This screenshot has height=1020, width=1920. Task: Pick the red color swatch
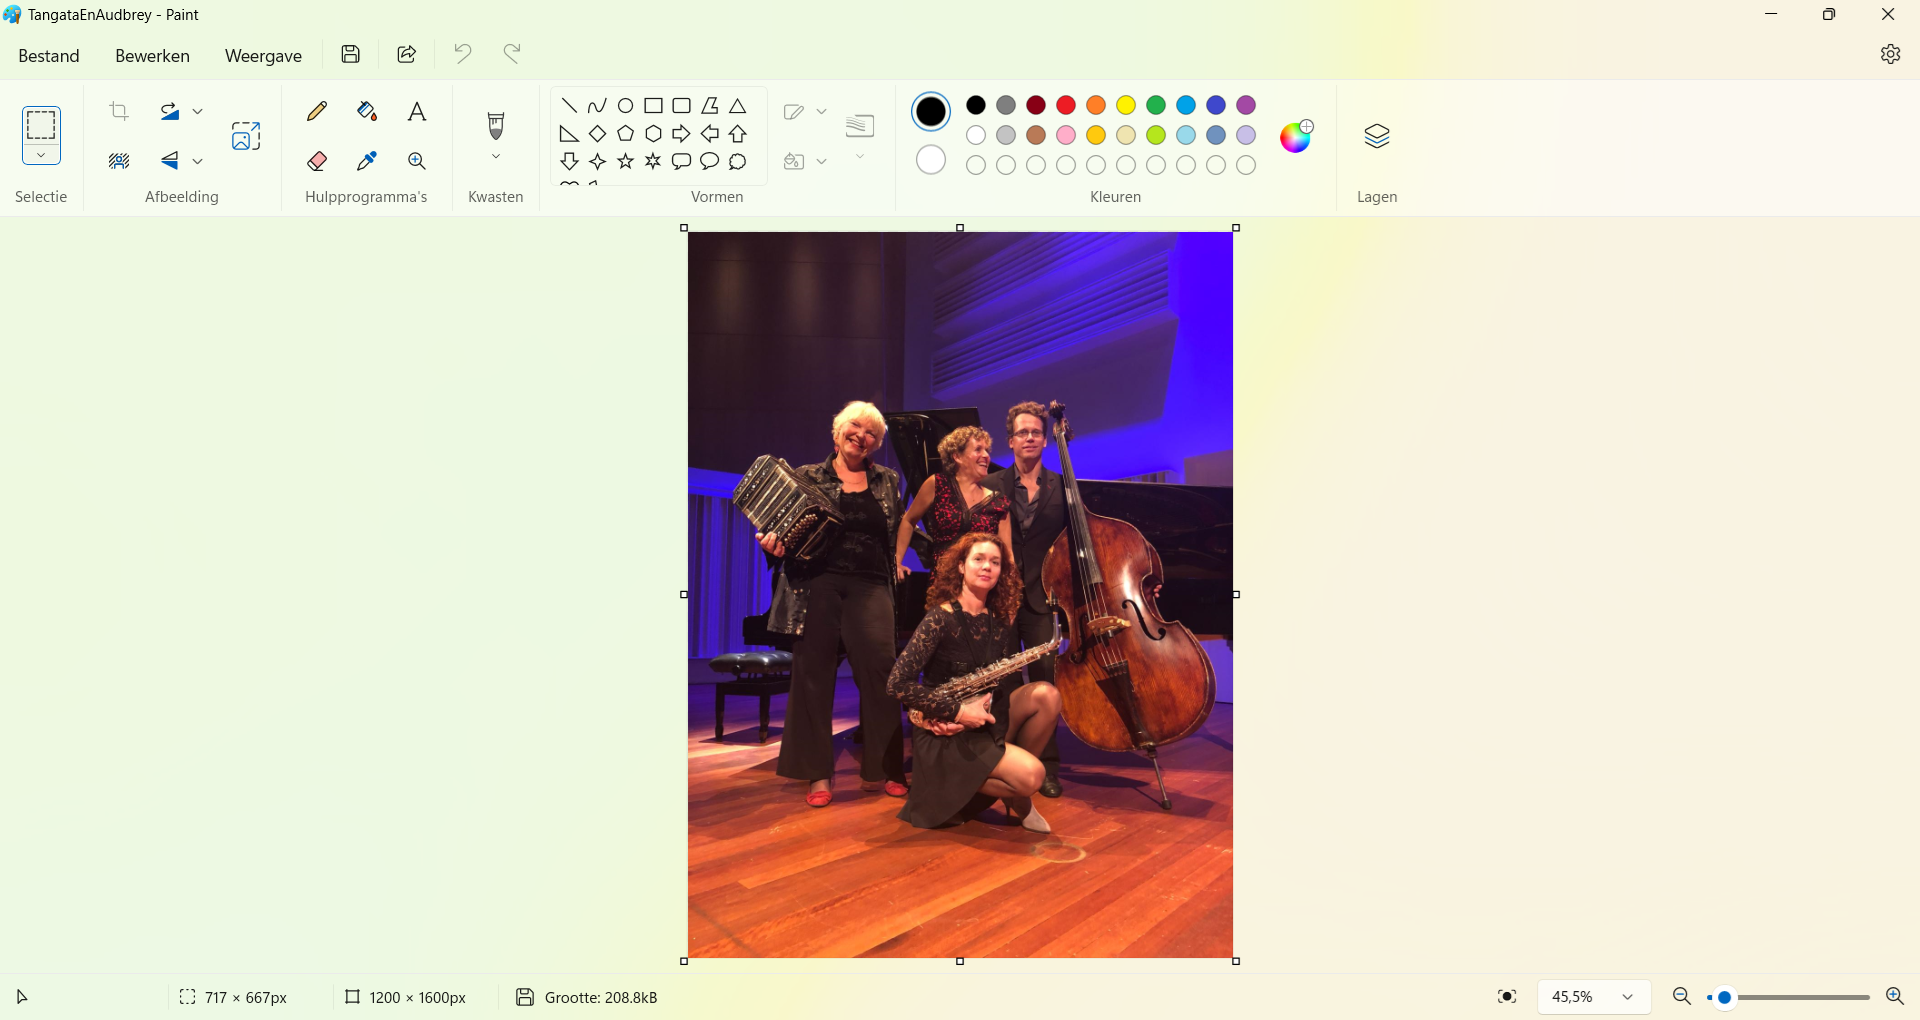click(x=1066, y=105)
